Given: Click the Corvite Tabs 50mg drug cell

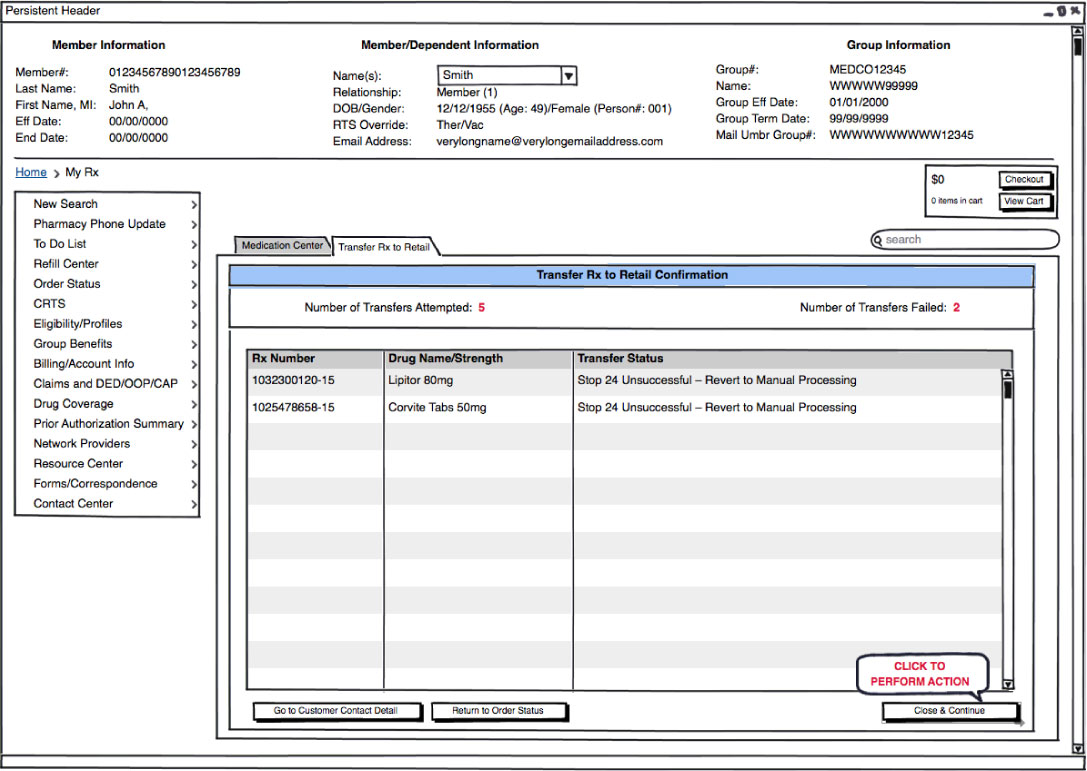Looking at the screenshot, I should coord(437,408).
